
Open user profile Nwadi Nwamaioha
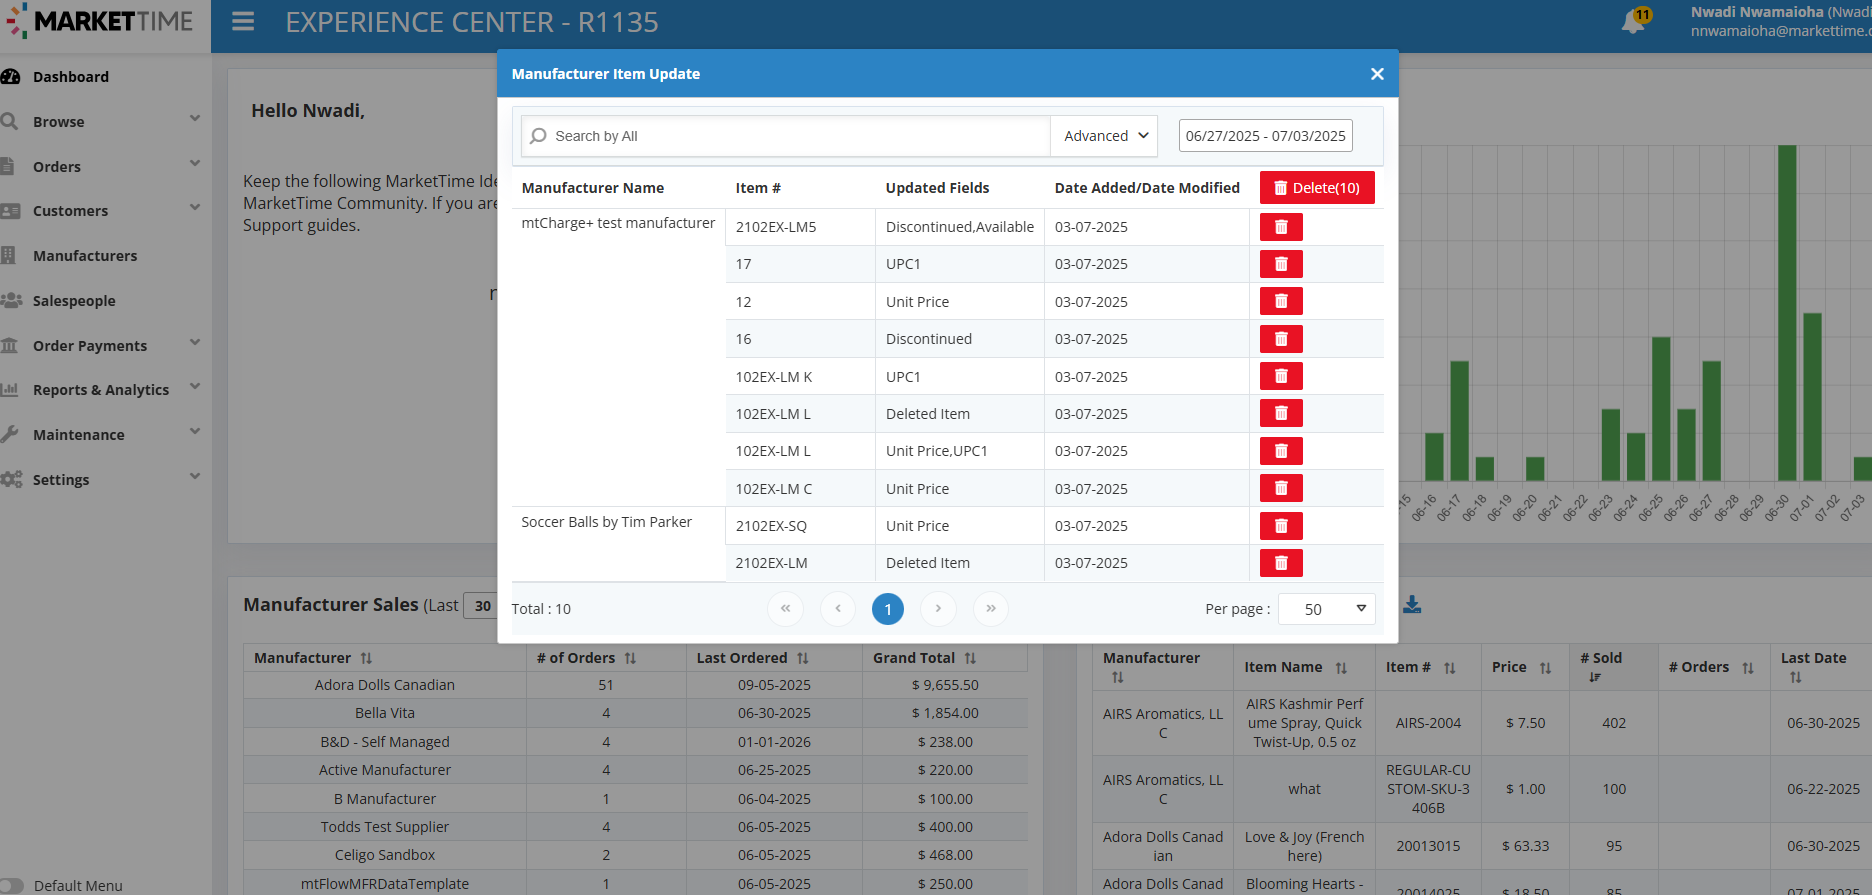coord(1780,21)
